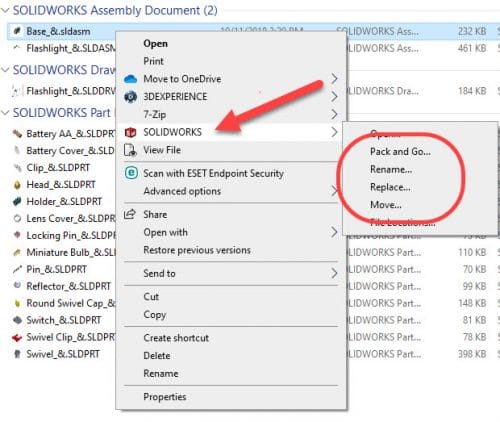The height and width of the screenshot is (422, 500).
Task: Choose Delete in the context menu
Action: point(157,356)
